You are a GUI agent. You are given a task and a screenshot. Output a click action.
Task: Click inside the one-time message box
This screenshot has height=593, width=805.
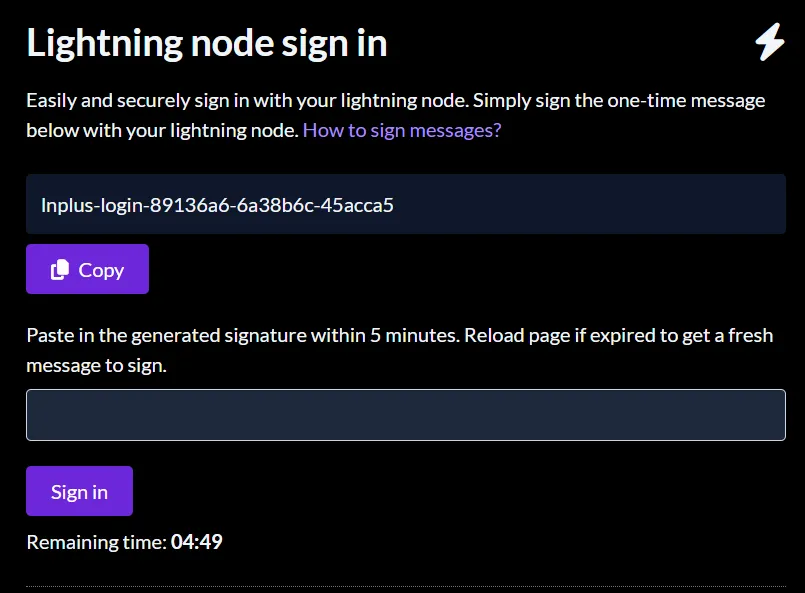click(406, 204)
